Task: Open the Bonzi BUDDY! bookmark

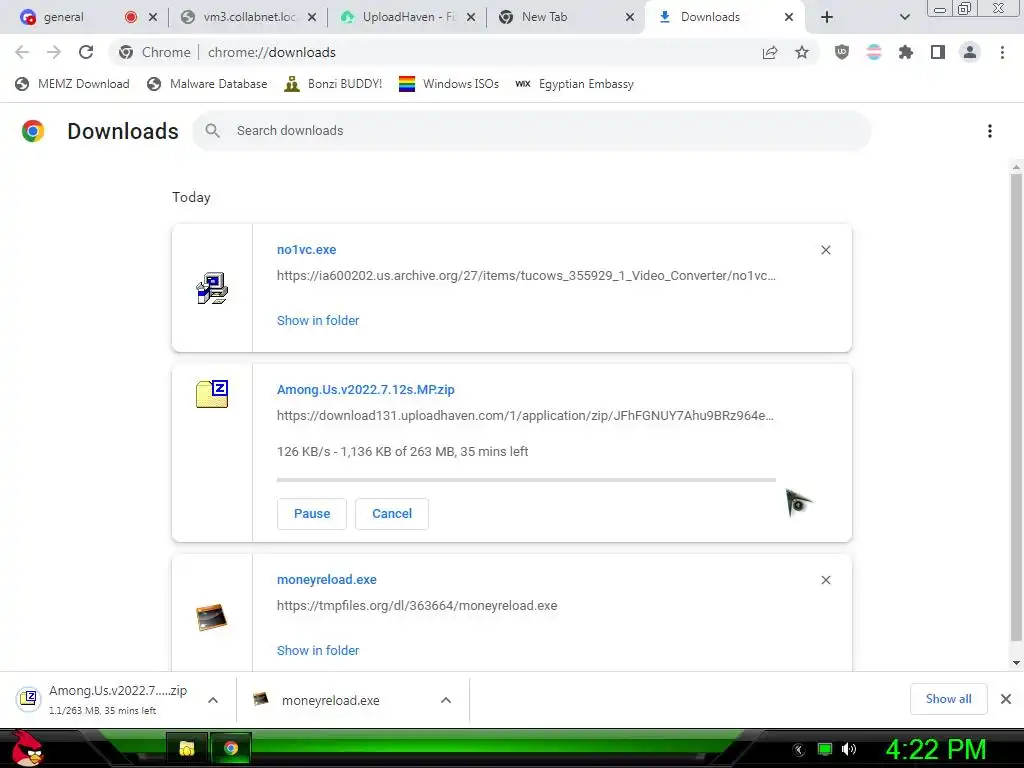Action: (333, 84)
